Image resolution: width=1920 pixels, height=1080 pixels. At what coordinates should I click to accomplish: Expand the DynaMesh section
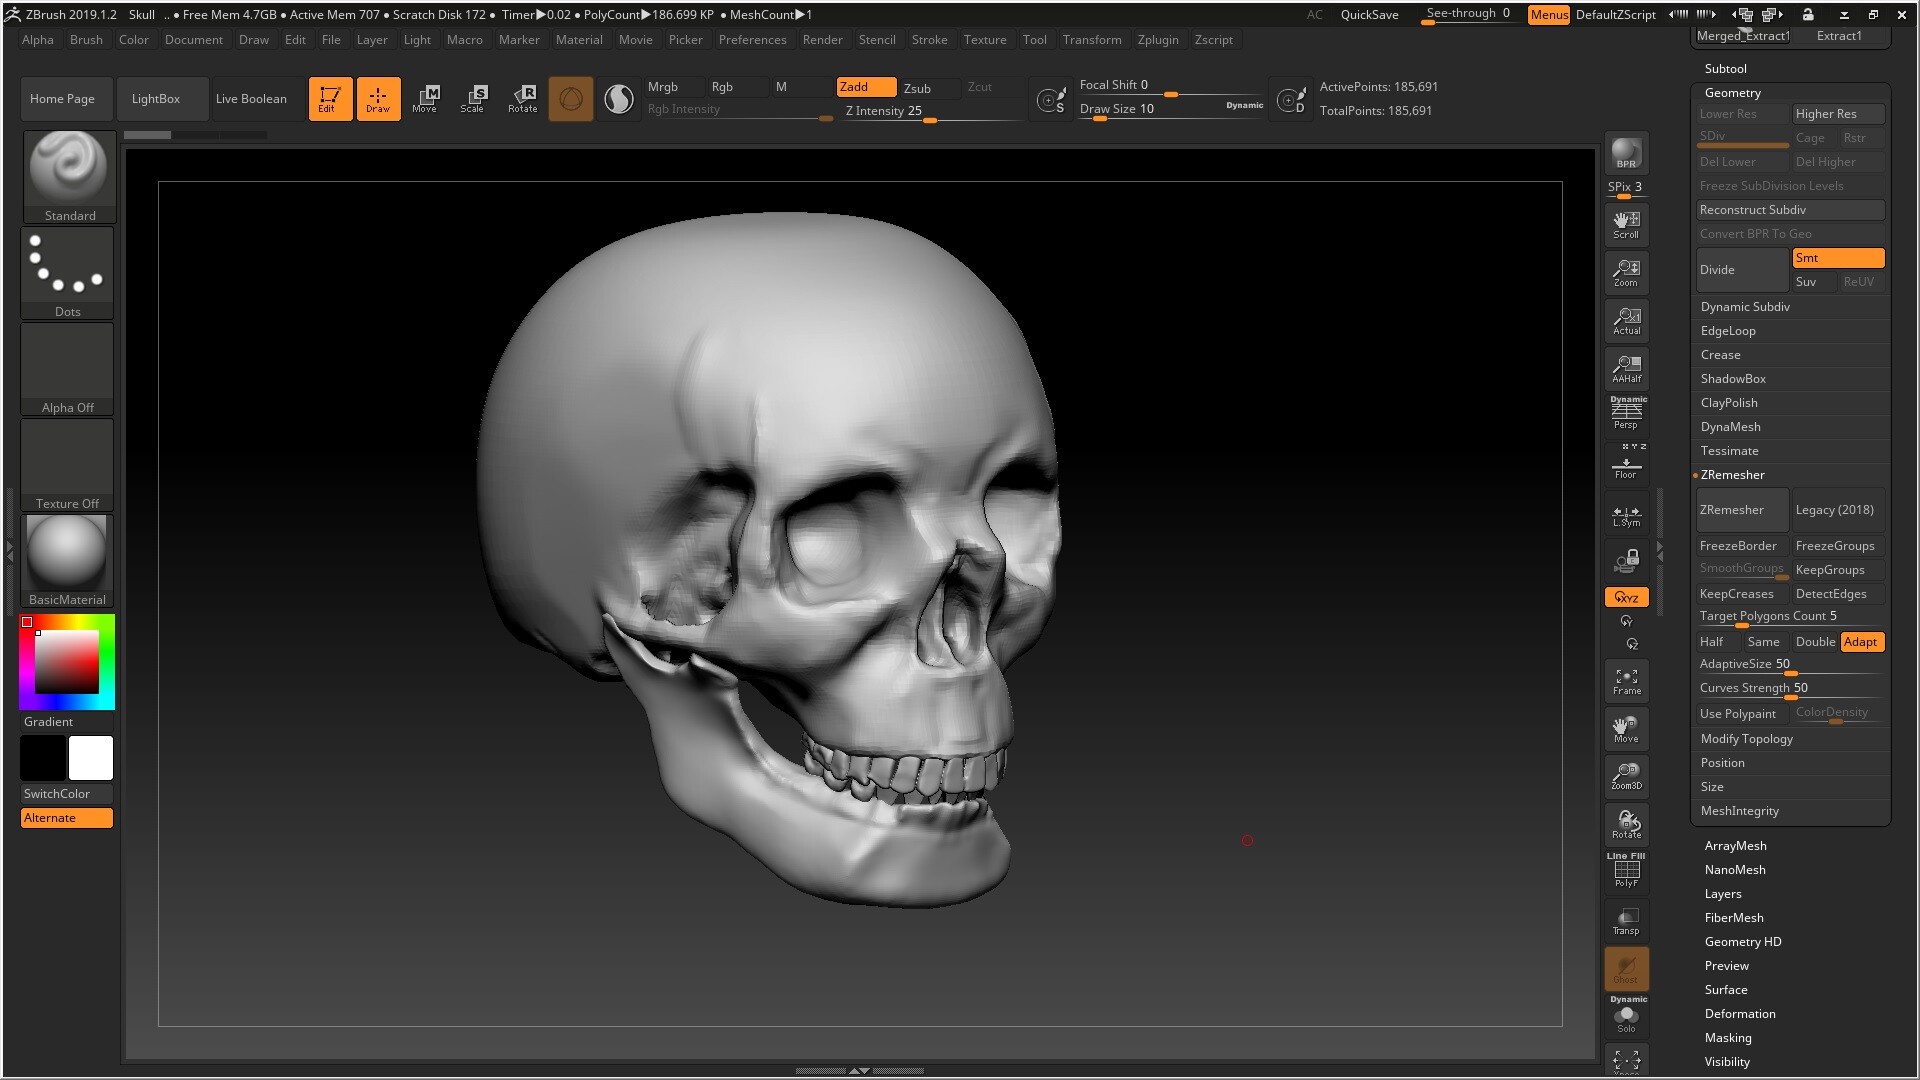[1730, 427]
